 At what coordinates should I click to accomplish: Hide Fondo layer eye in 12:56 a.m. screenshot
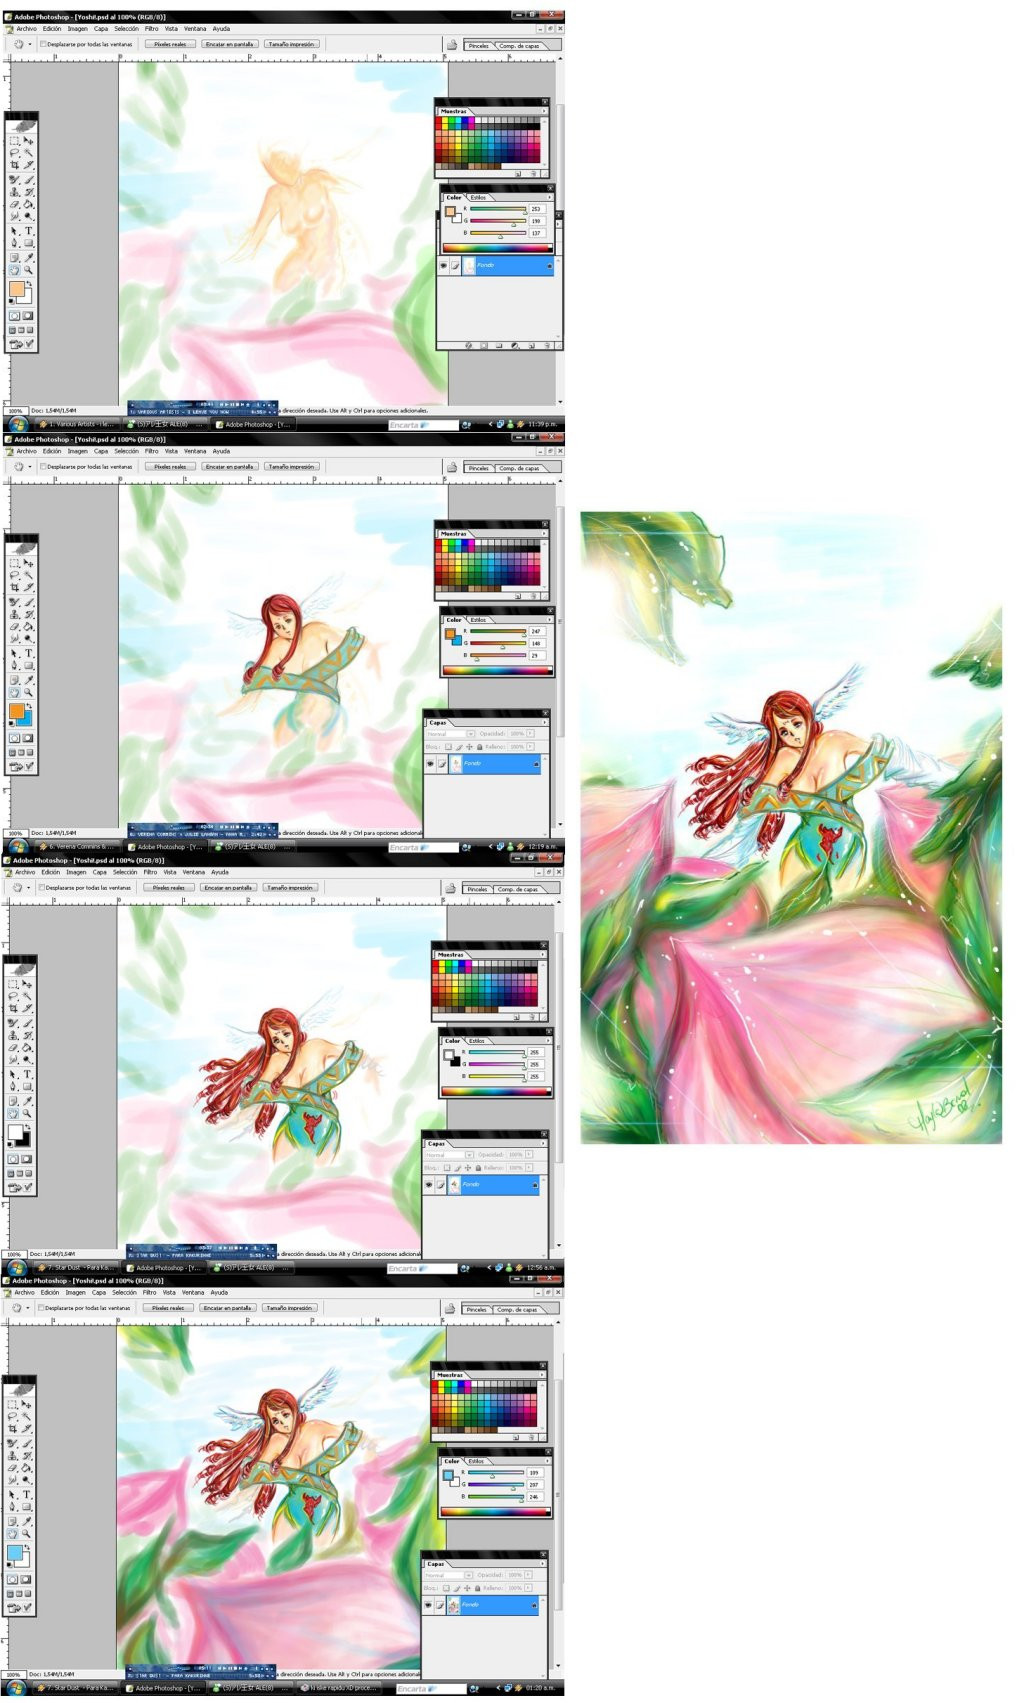(x=428, y=1184)
